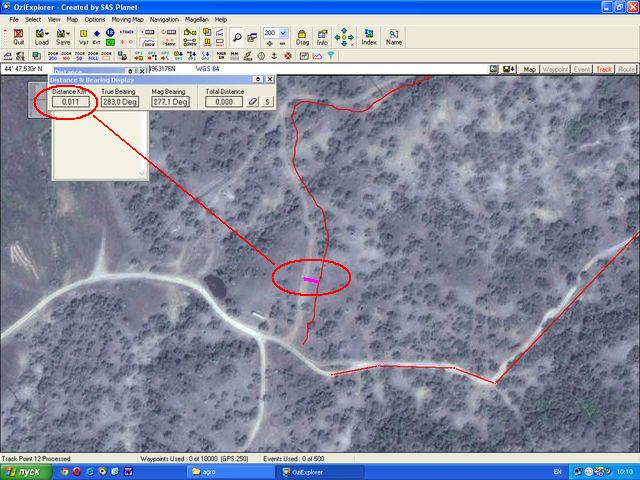The image size is (640, 480).
Task: Open the Moving Map menu
Action: [127, 19]
